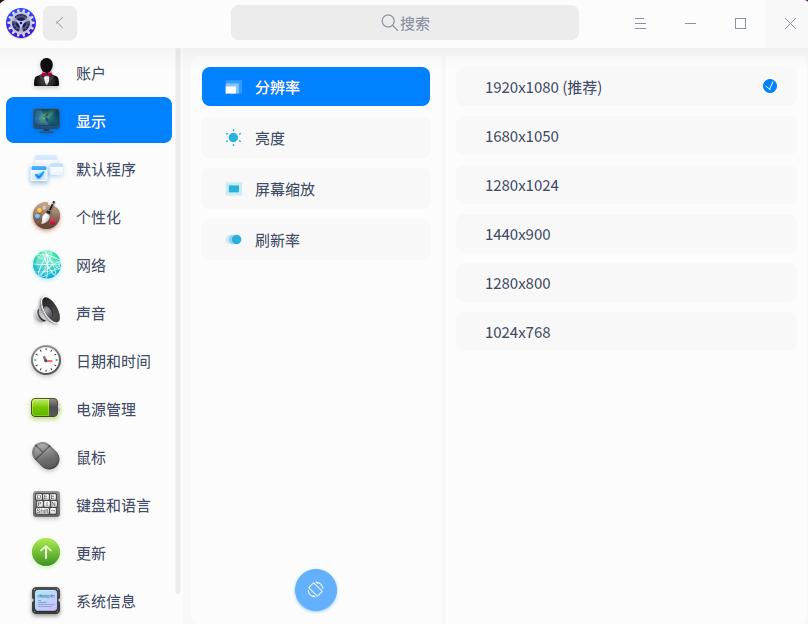Choose the 1280x1024 resolution
This screenshot has height=624, width=808.
pyautogui.click(x=626, y=185)
